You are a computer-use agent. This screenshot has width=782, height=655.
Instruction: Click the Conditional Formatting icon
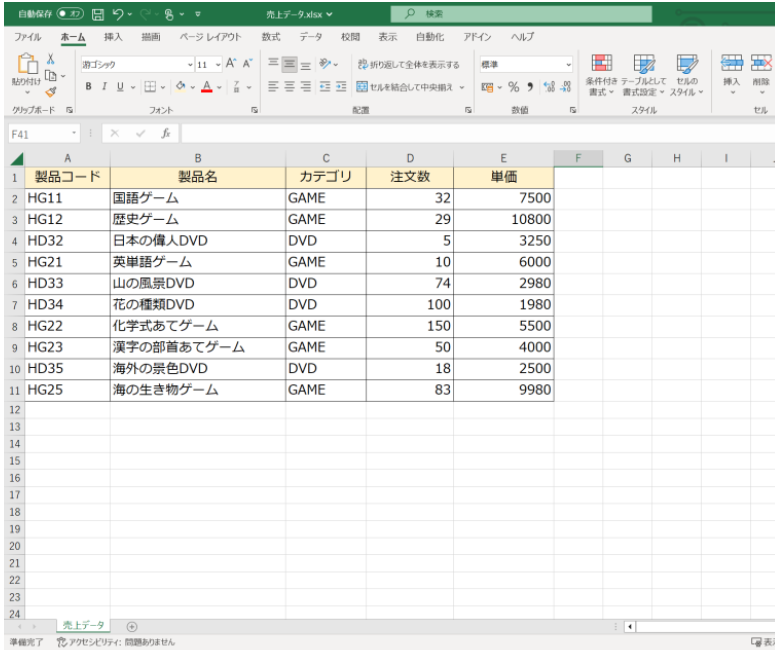pyautogui.click(x=603, y=65)
